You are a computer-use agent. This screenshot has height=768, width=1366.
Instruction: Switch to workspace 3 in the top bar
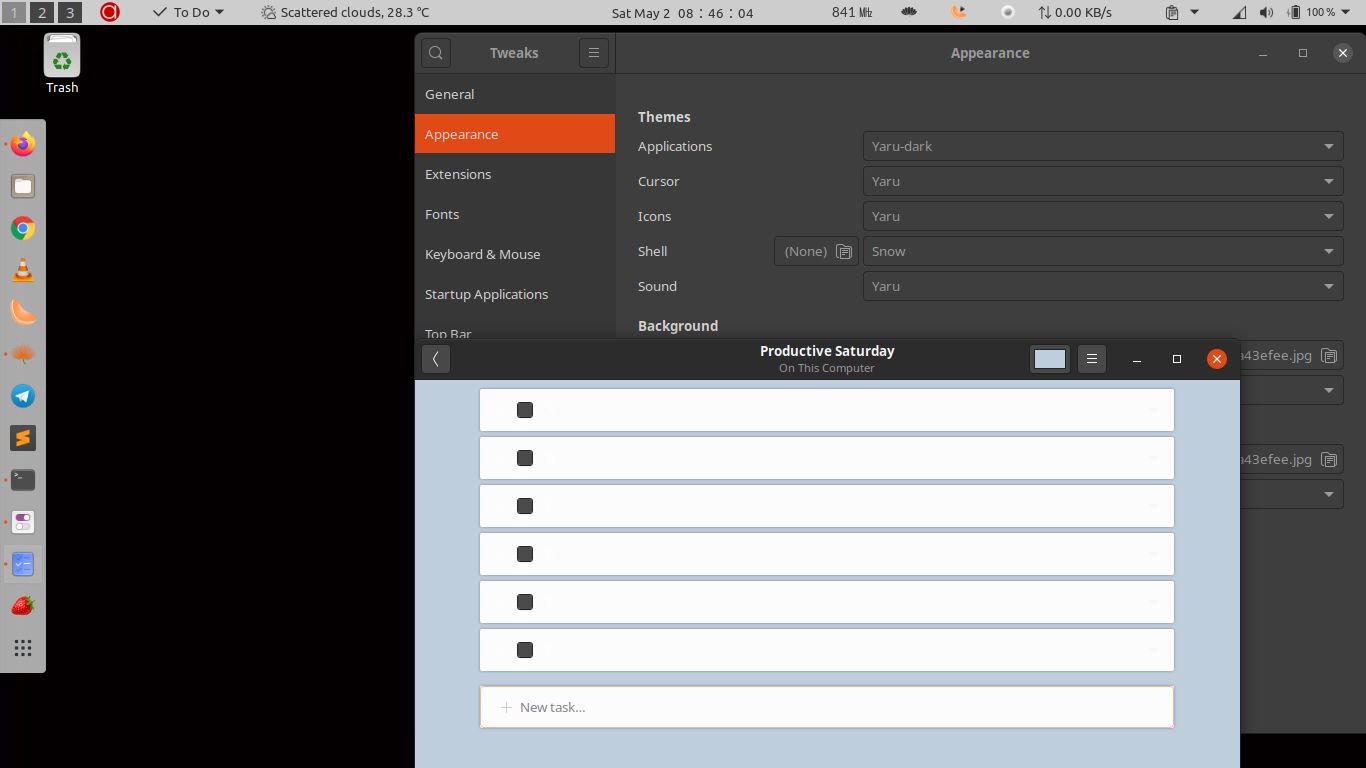[x=69, y=13]
